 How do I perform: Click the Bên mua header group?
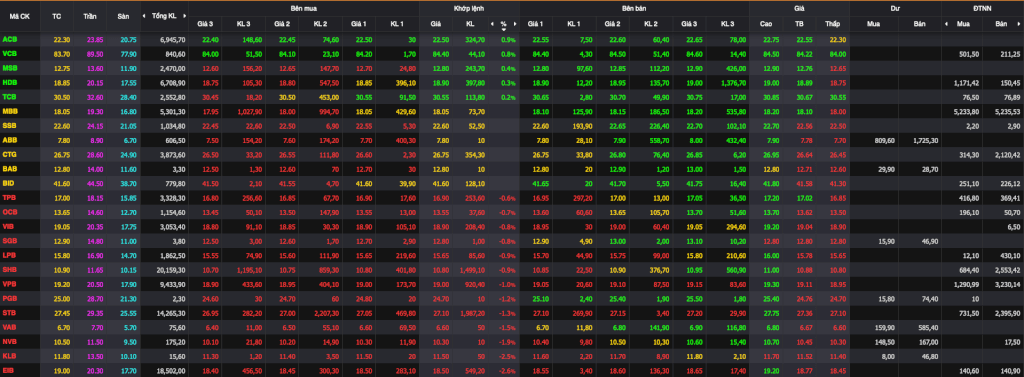[303, 8]
